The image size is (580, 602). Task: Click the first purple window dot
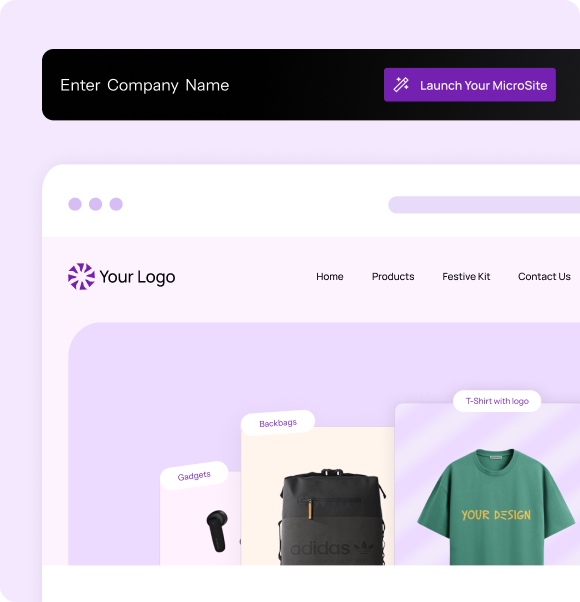point(75,204)
